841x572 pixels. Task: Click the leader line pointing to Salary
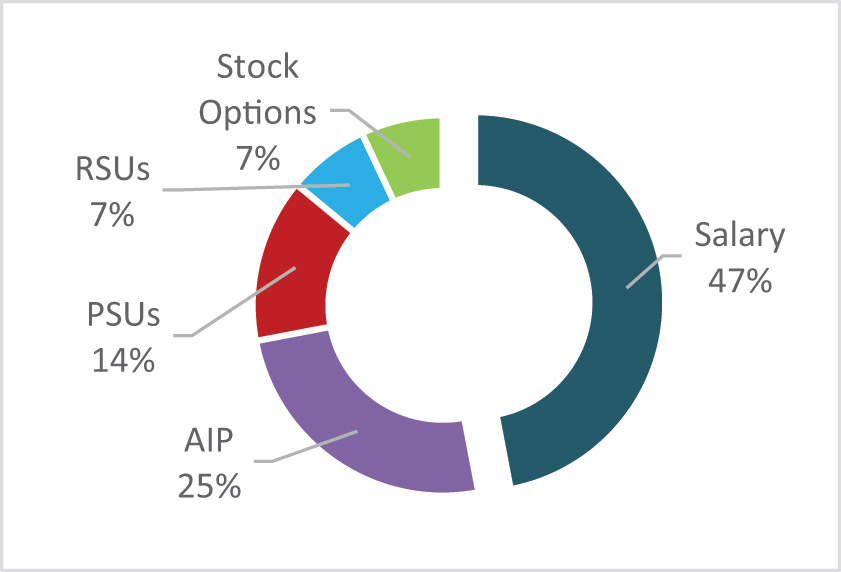(x=654, y=272)
